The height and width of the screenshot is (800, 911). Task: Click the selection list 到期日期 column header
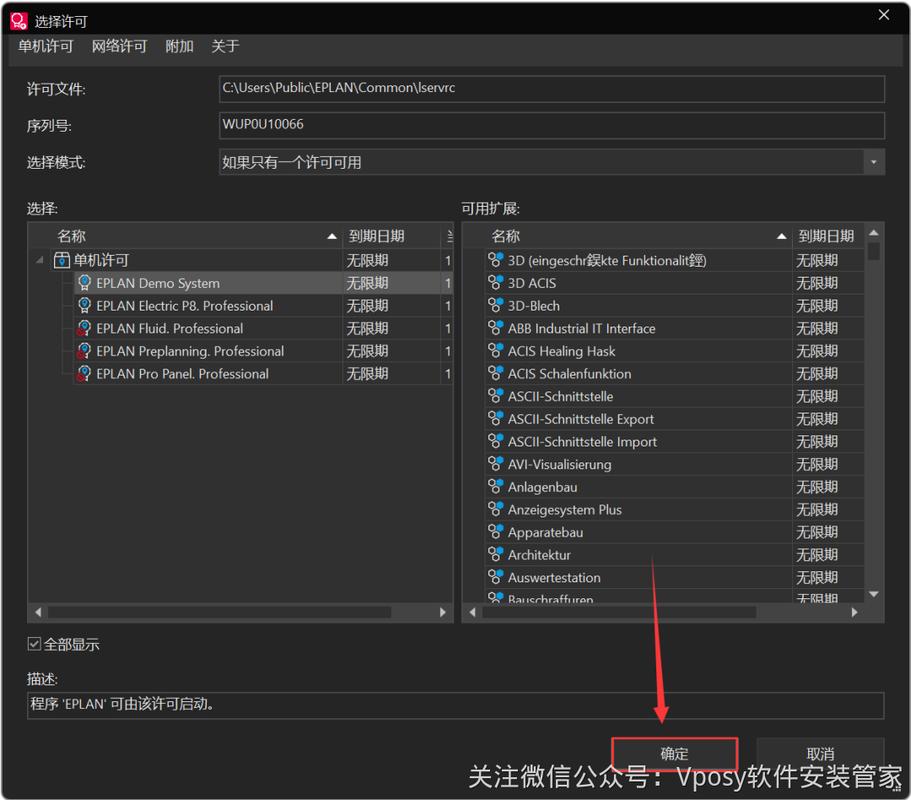[x=392, y=236]
